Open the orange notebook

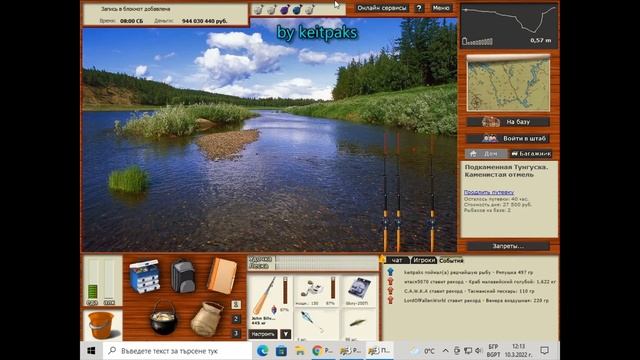pos(222,276)
